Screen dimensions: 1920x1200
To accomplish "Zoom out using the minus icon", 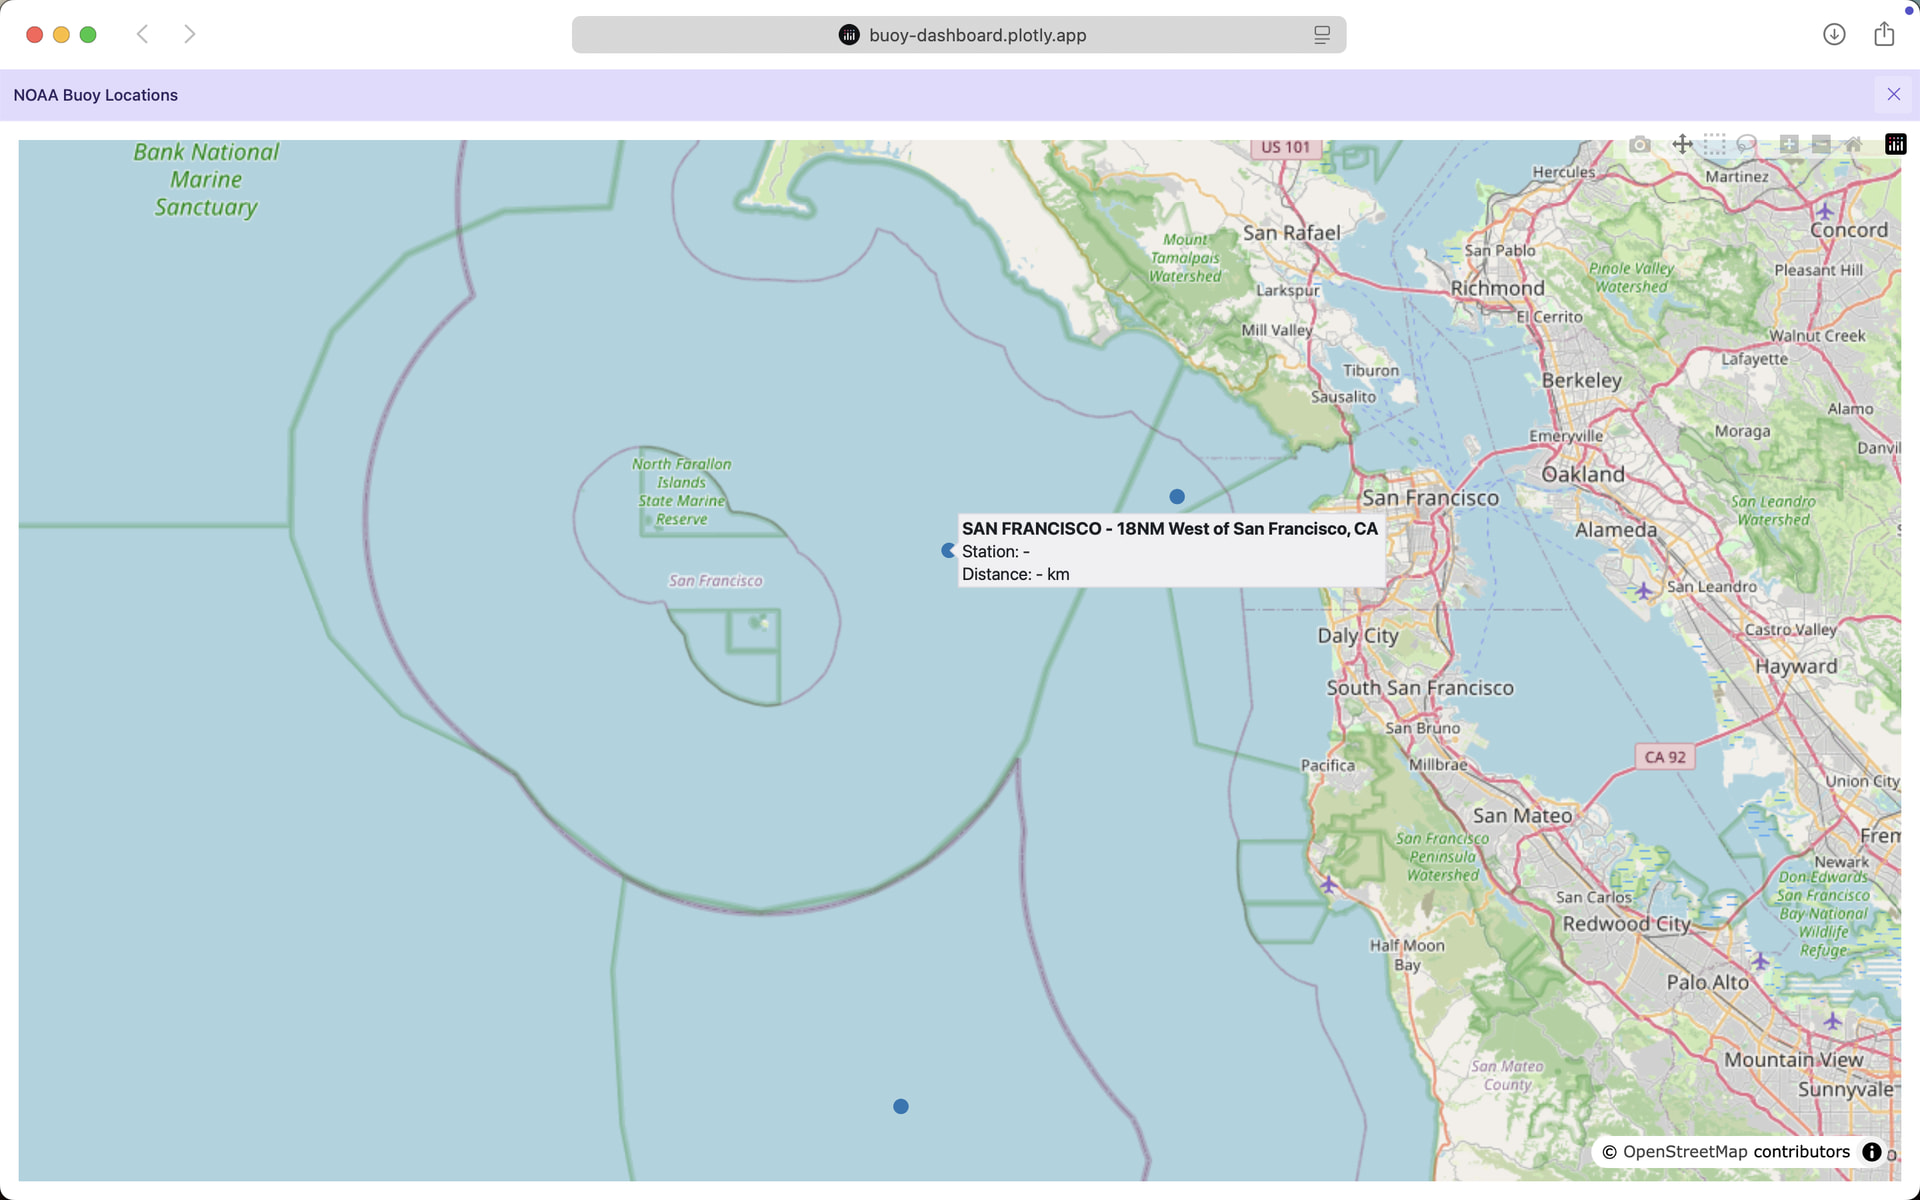I will pyautogui.click(x=1821, y=145).
